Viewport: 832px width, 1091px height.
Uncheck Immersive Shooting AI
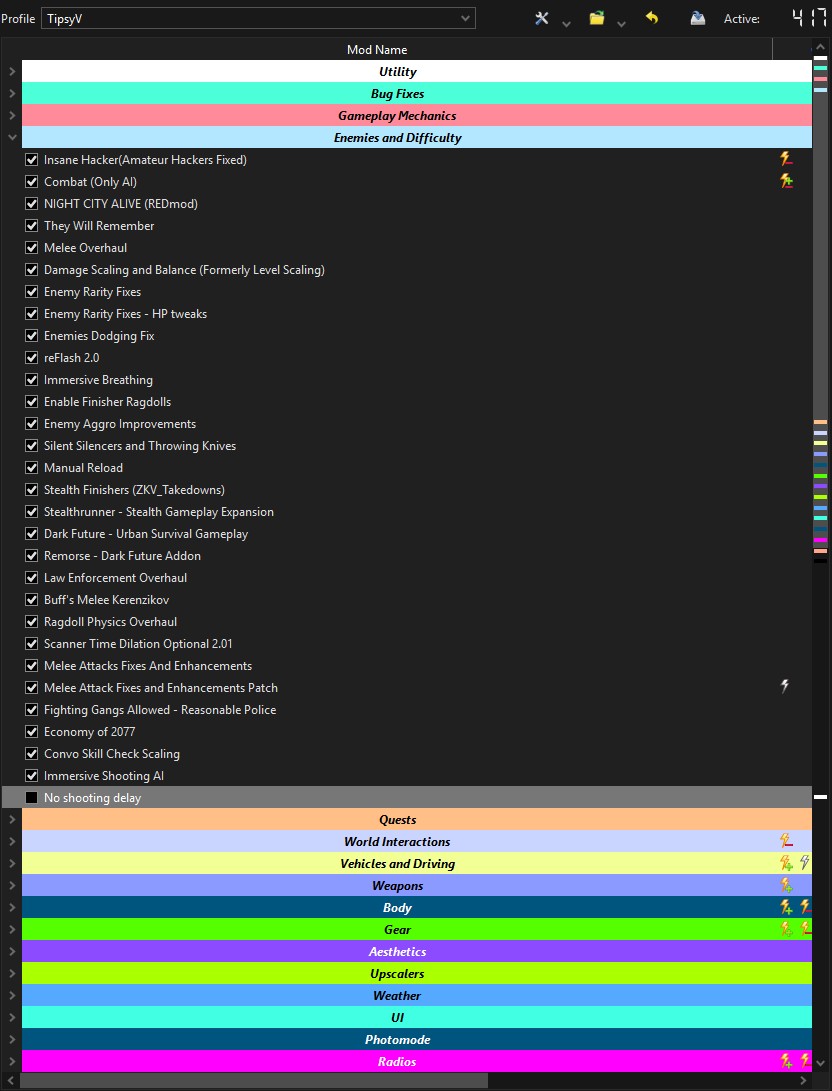click(31, 776)
